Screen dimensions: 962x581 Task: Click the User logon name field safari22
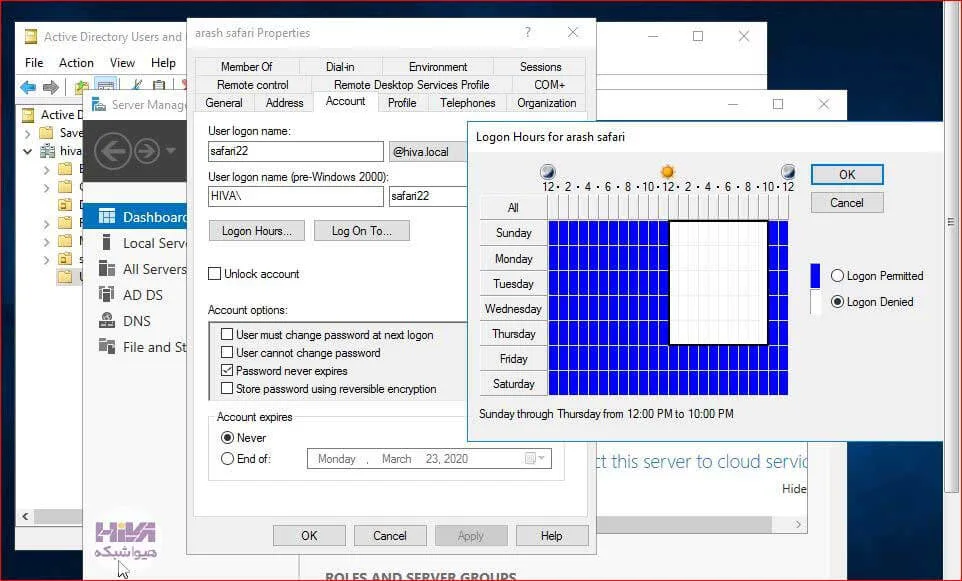(x=296, y=151)
